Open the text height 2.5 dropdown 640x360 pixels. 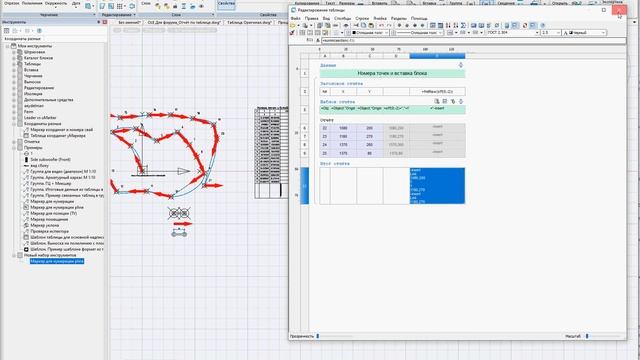click(x=558, y=33)
